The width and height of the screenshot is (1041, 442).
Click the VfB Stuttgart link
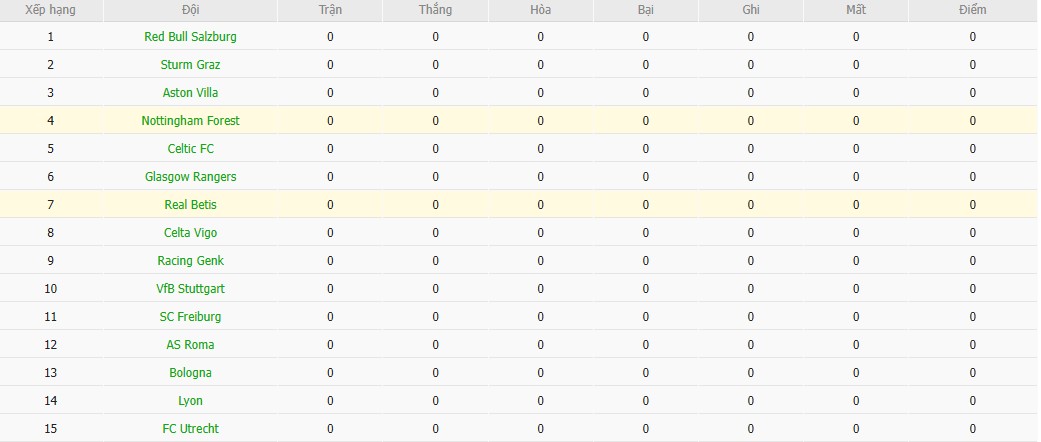coord(190,289)
